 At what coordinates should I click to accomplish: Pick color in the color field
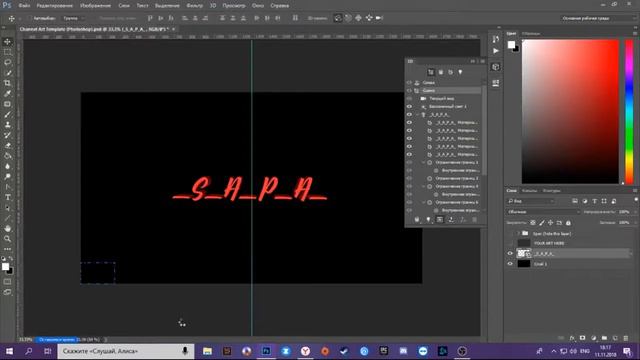pyautogui.click(x=570, y=111)
